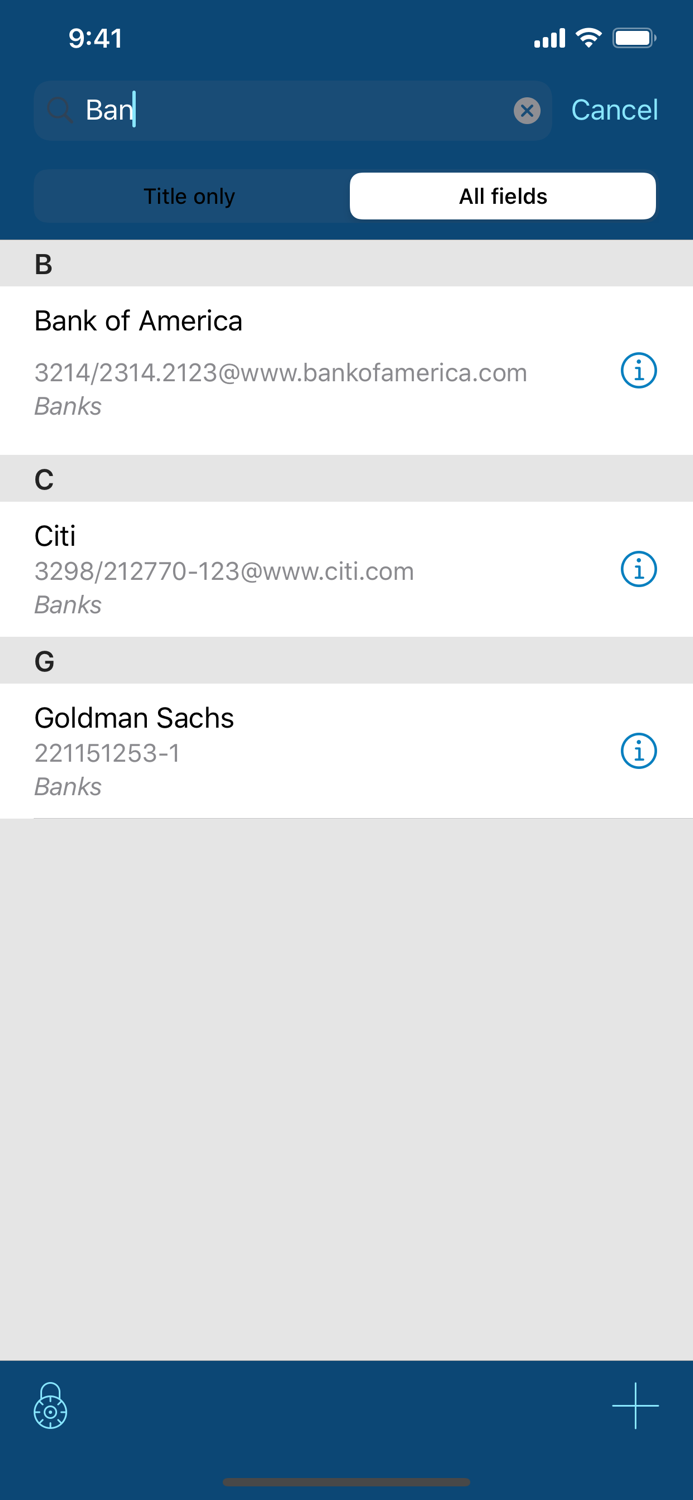Tap the plus icon to add new entry
693x1500 pixels.
pyautogui.click(x=635, y=1406)
